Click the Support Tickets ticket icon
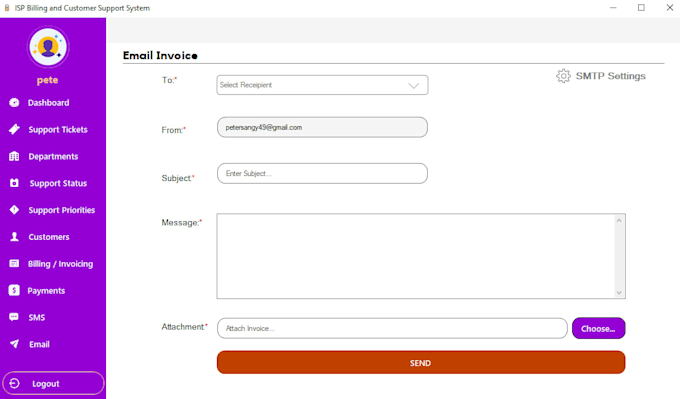The height and width of the screenshot is (399, 680). [x=14, y=129]
